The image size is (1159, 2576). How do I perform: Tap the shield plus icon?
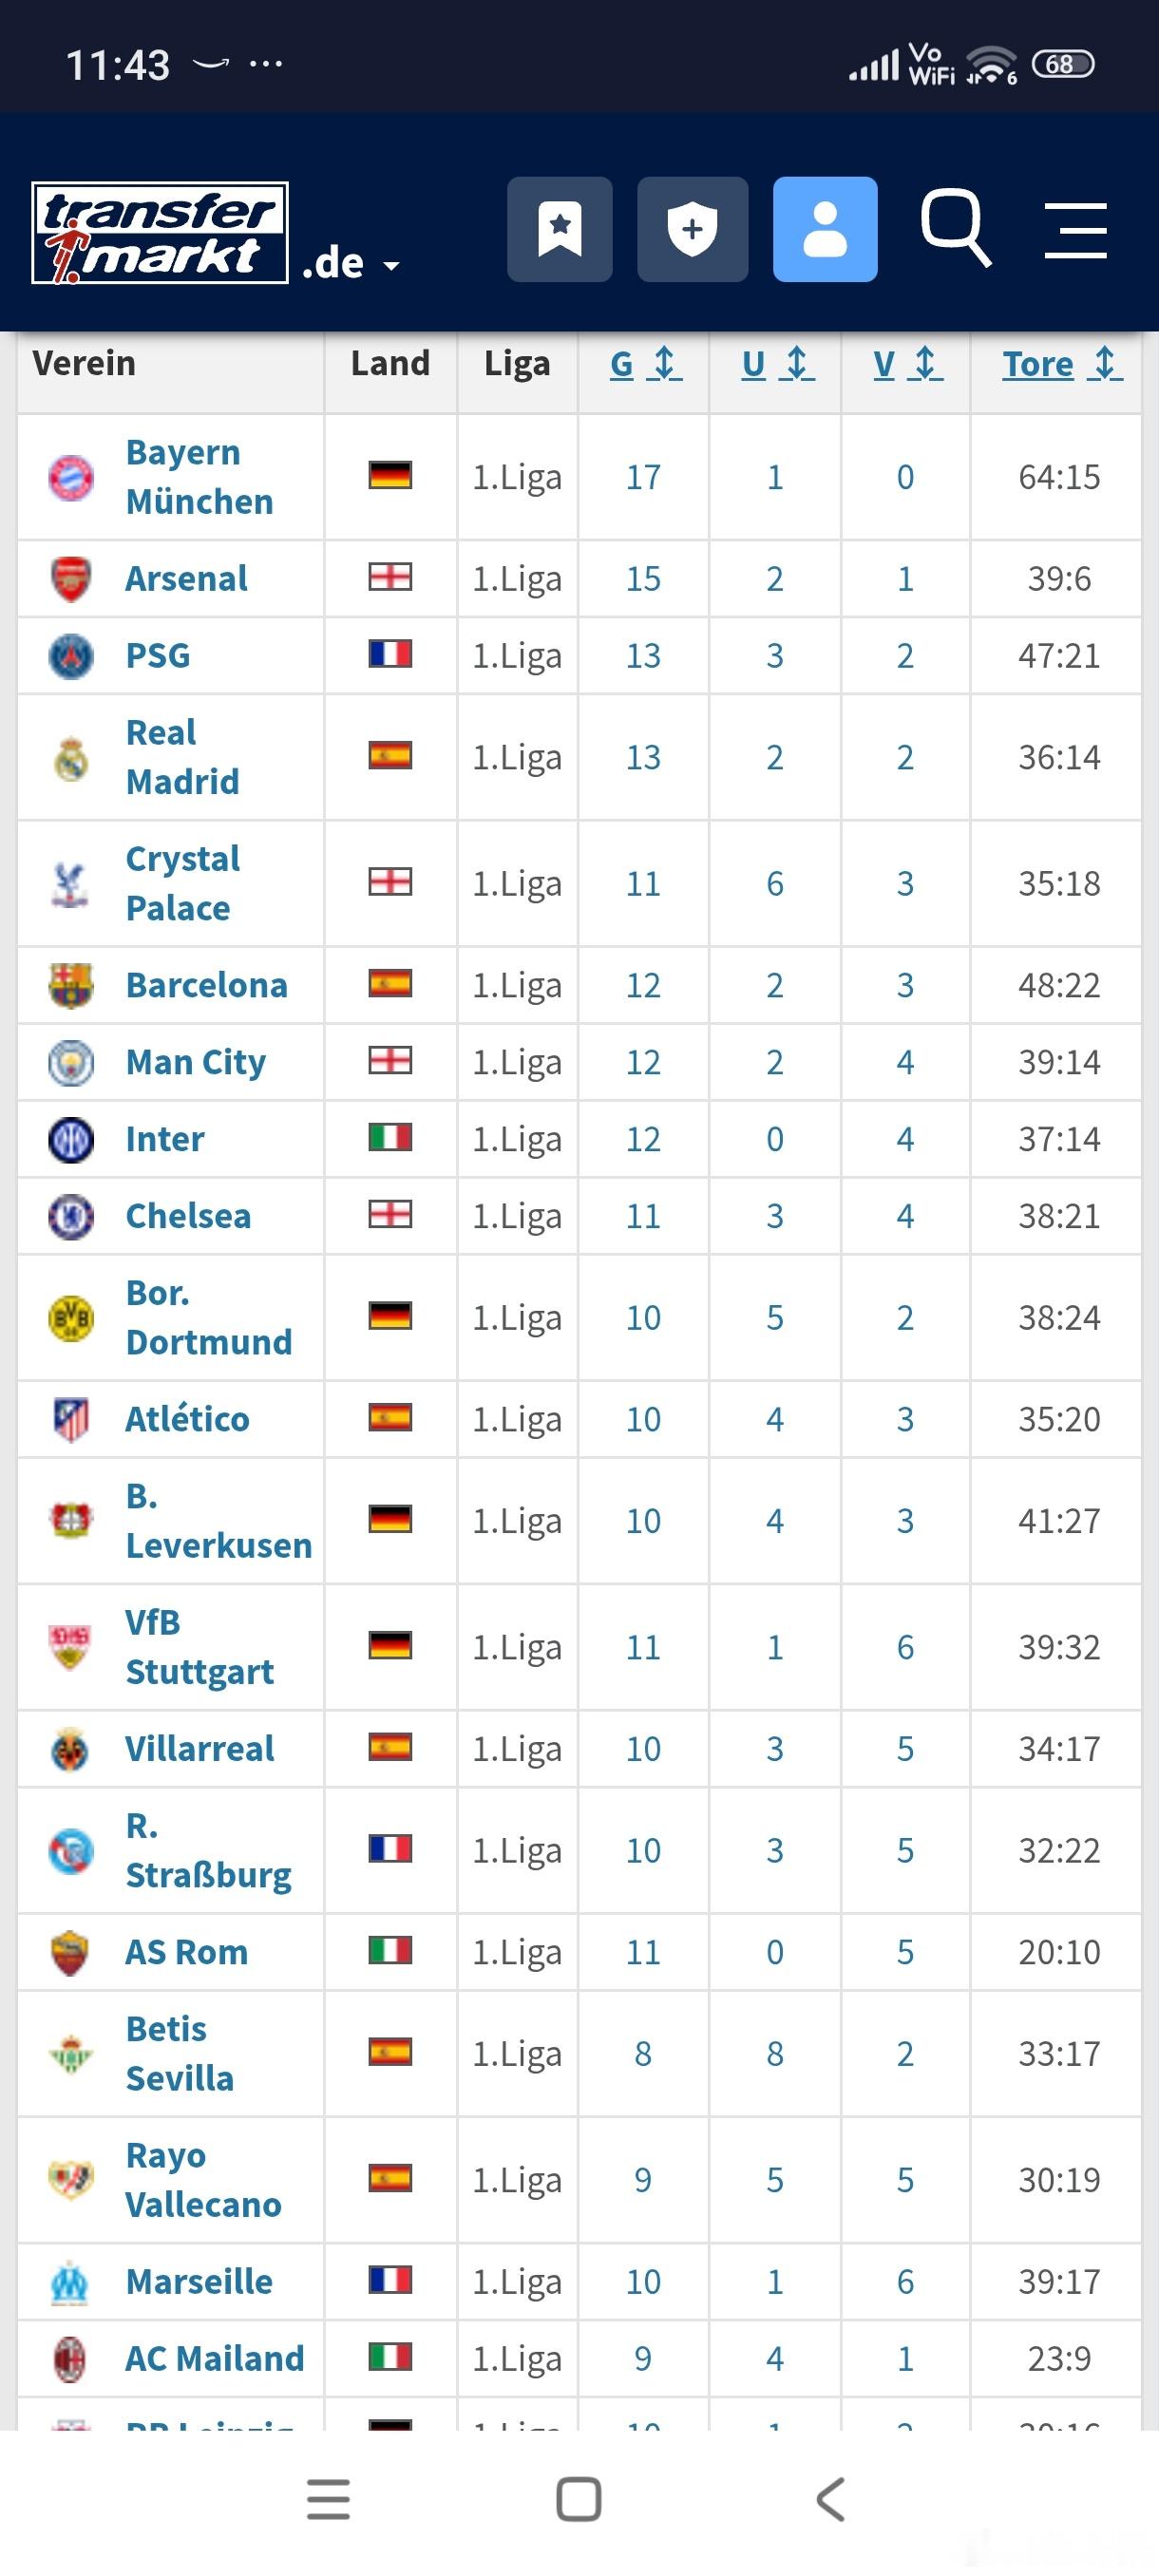tap(692, 229)
